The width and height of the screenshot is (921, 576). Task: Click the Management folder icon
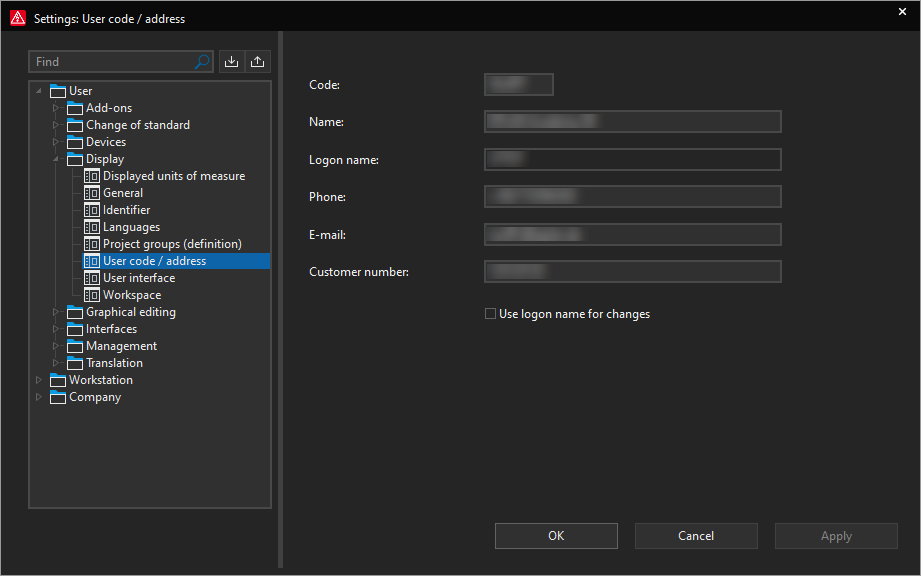point(75,346)
